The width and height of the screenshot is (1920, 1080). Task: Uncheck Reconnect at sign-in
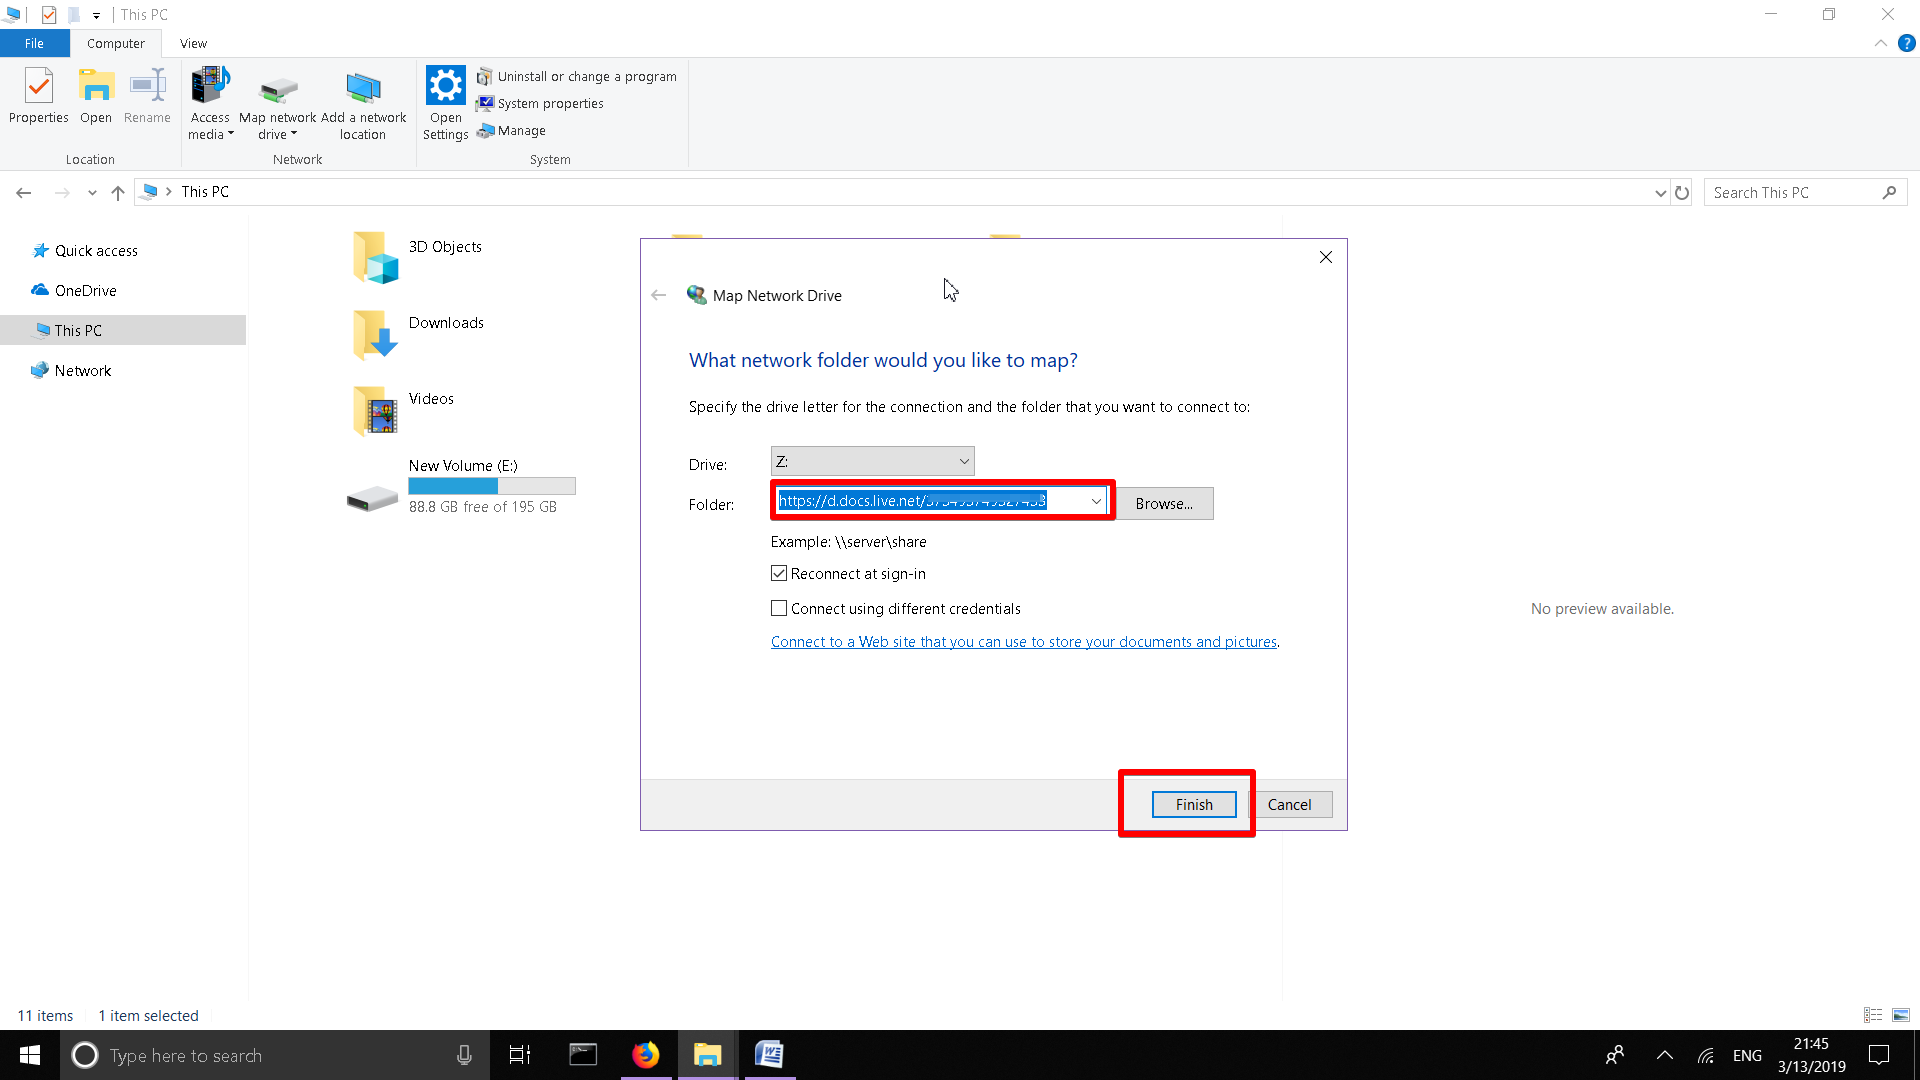click(779, 574)
